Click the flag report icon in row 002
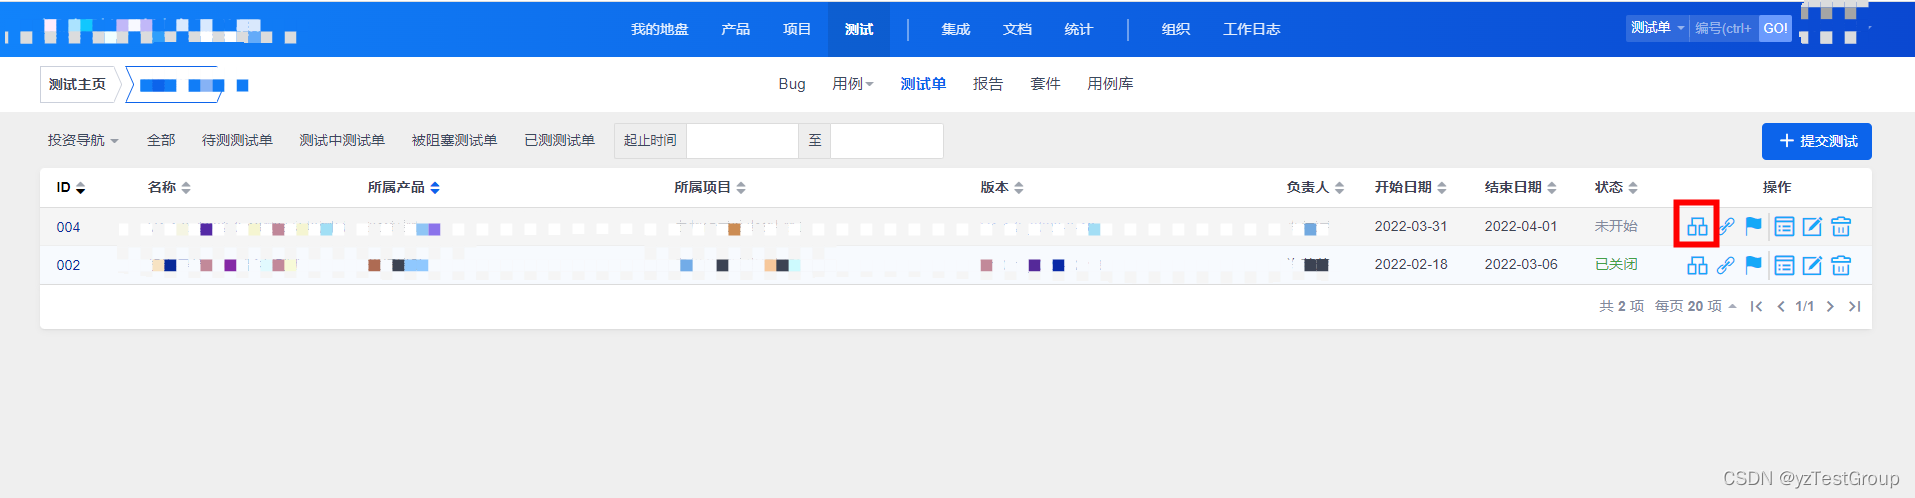 coord(1753,265)
